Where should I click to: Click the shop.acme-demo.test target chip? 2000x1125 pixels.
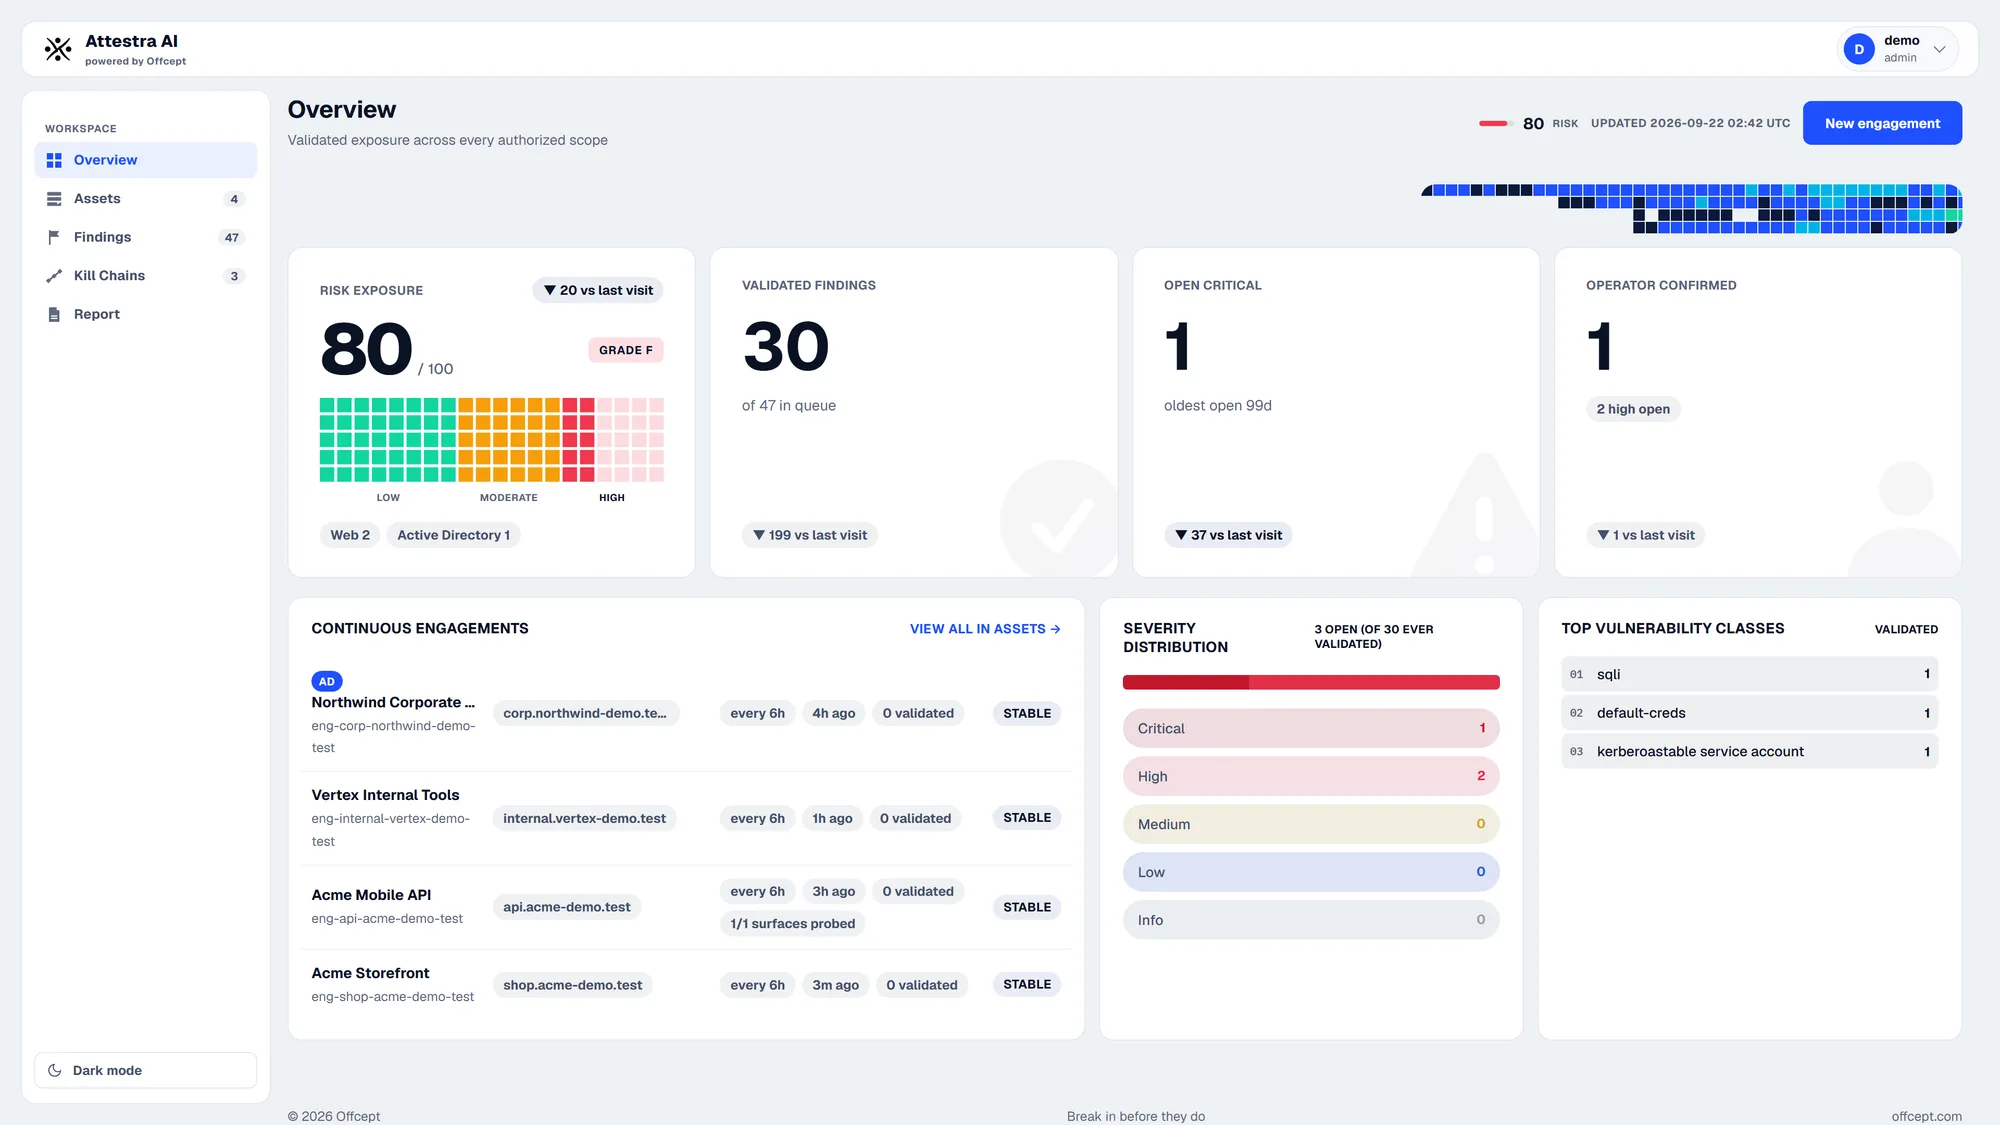[x=573, y=985]
